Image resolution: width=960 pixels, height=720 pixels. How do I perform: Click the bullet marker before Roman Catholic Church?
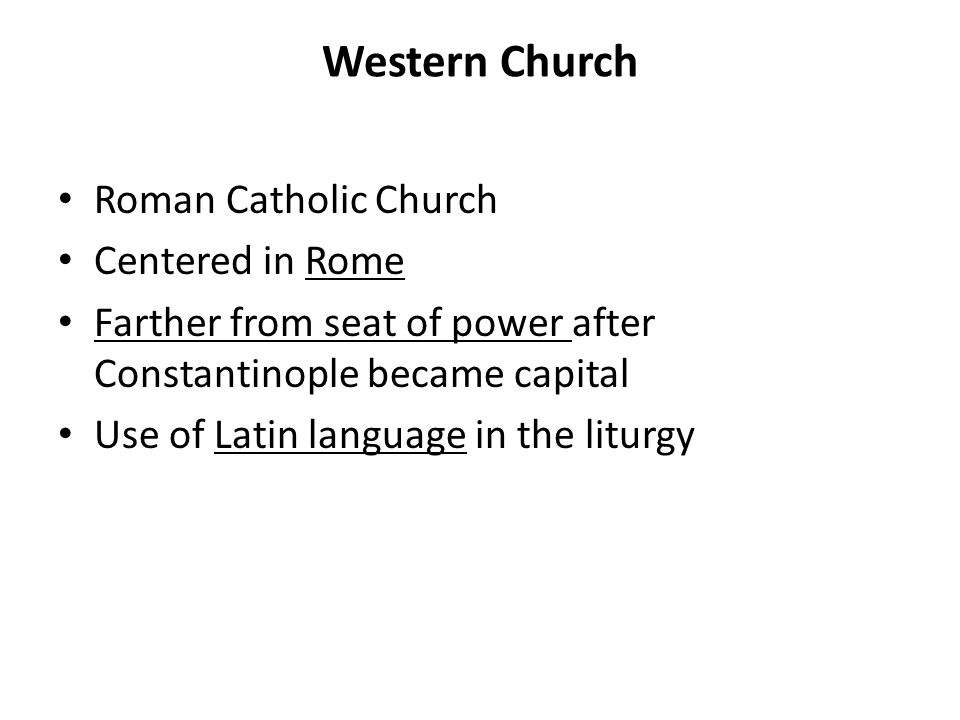[x=66, y=199]
